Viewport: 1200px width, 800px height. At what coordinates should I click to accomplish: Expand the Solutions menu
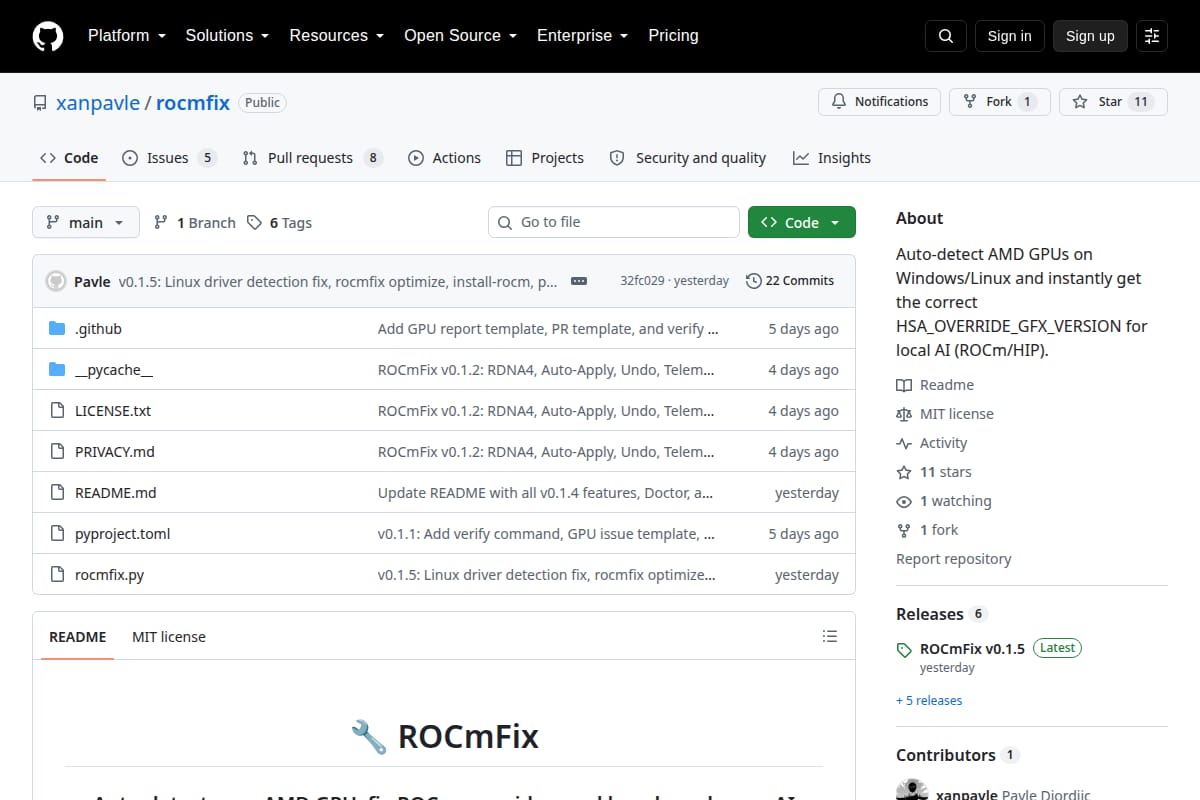[x=227, y=36]
